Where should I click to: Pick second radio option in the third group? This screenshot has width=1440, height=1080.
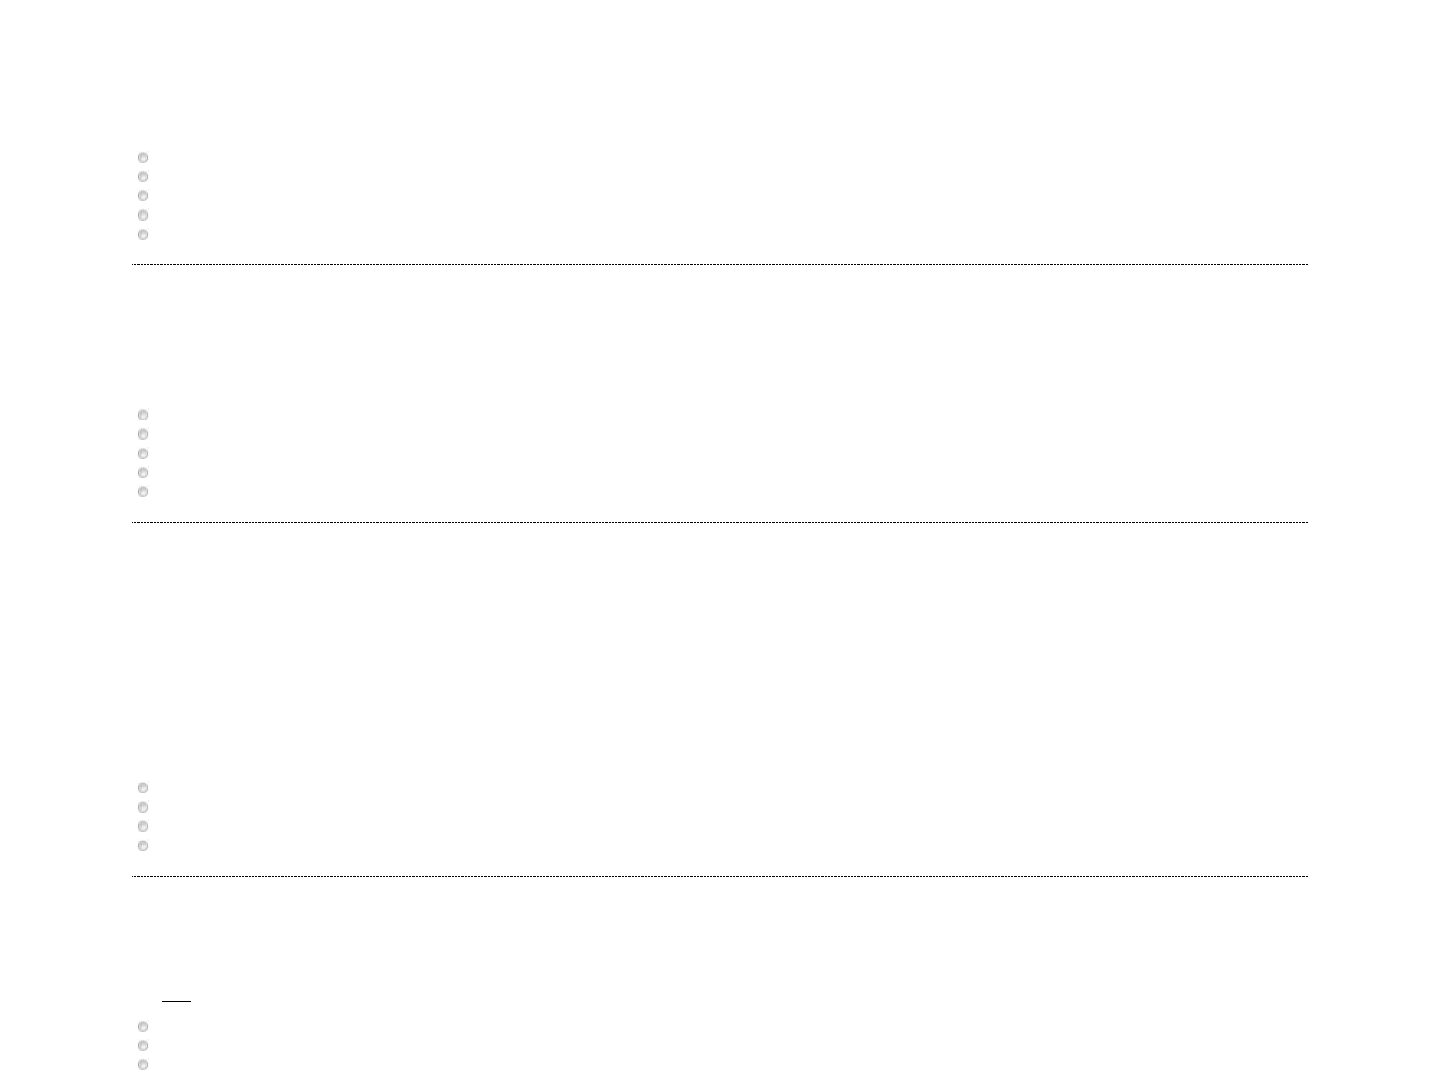(143, 807)
